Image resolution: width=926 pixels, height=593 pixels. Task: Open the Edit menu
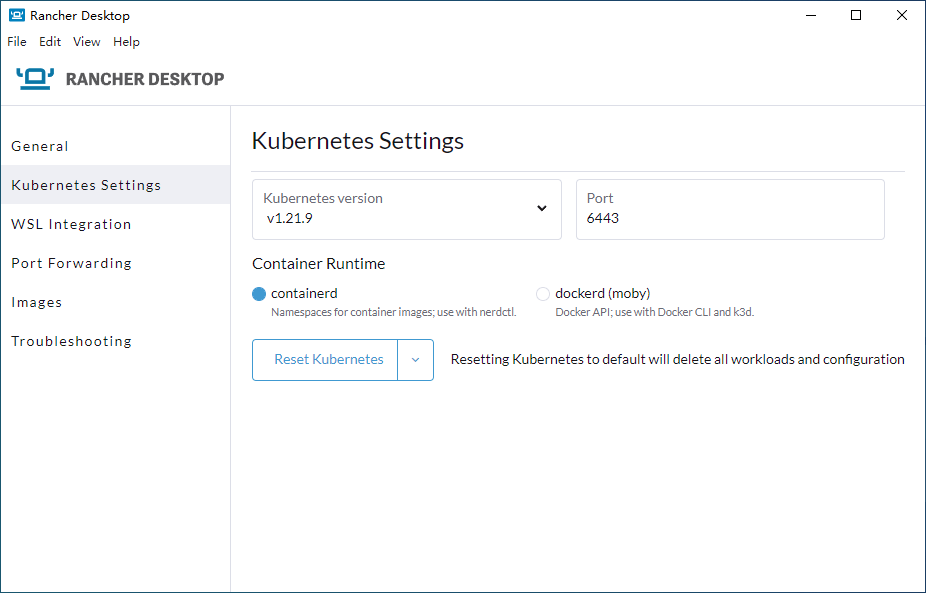(x=50, y=41)
